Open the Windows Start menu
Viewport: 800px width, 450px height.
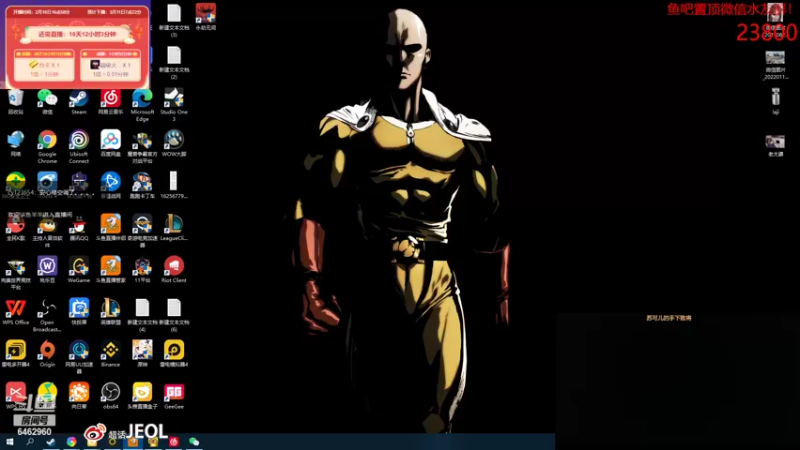click(x=10, y=442)
